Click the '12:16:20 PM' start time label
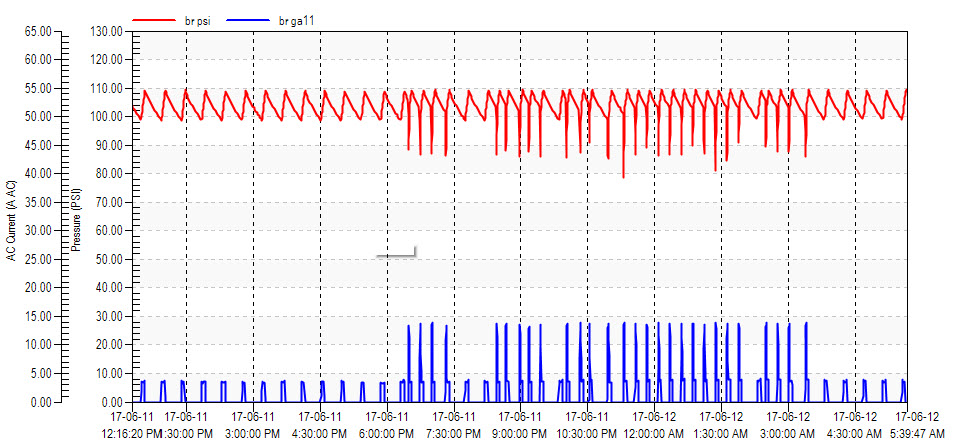The width and height of the screenshot is (953, 445). [132, 434]
